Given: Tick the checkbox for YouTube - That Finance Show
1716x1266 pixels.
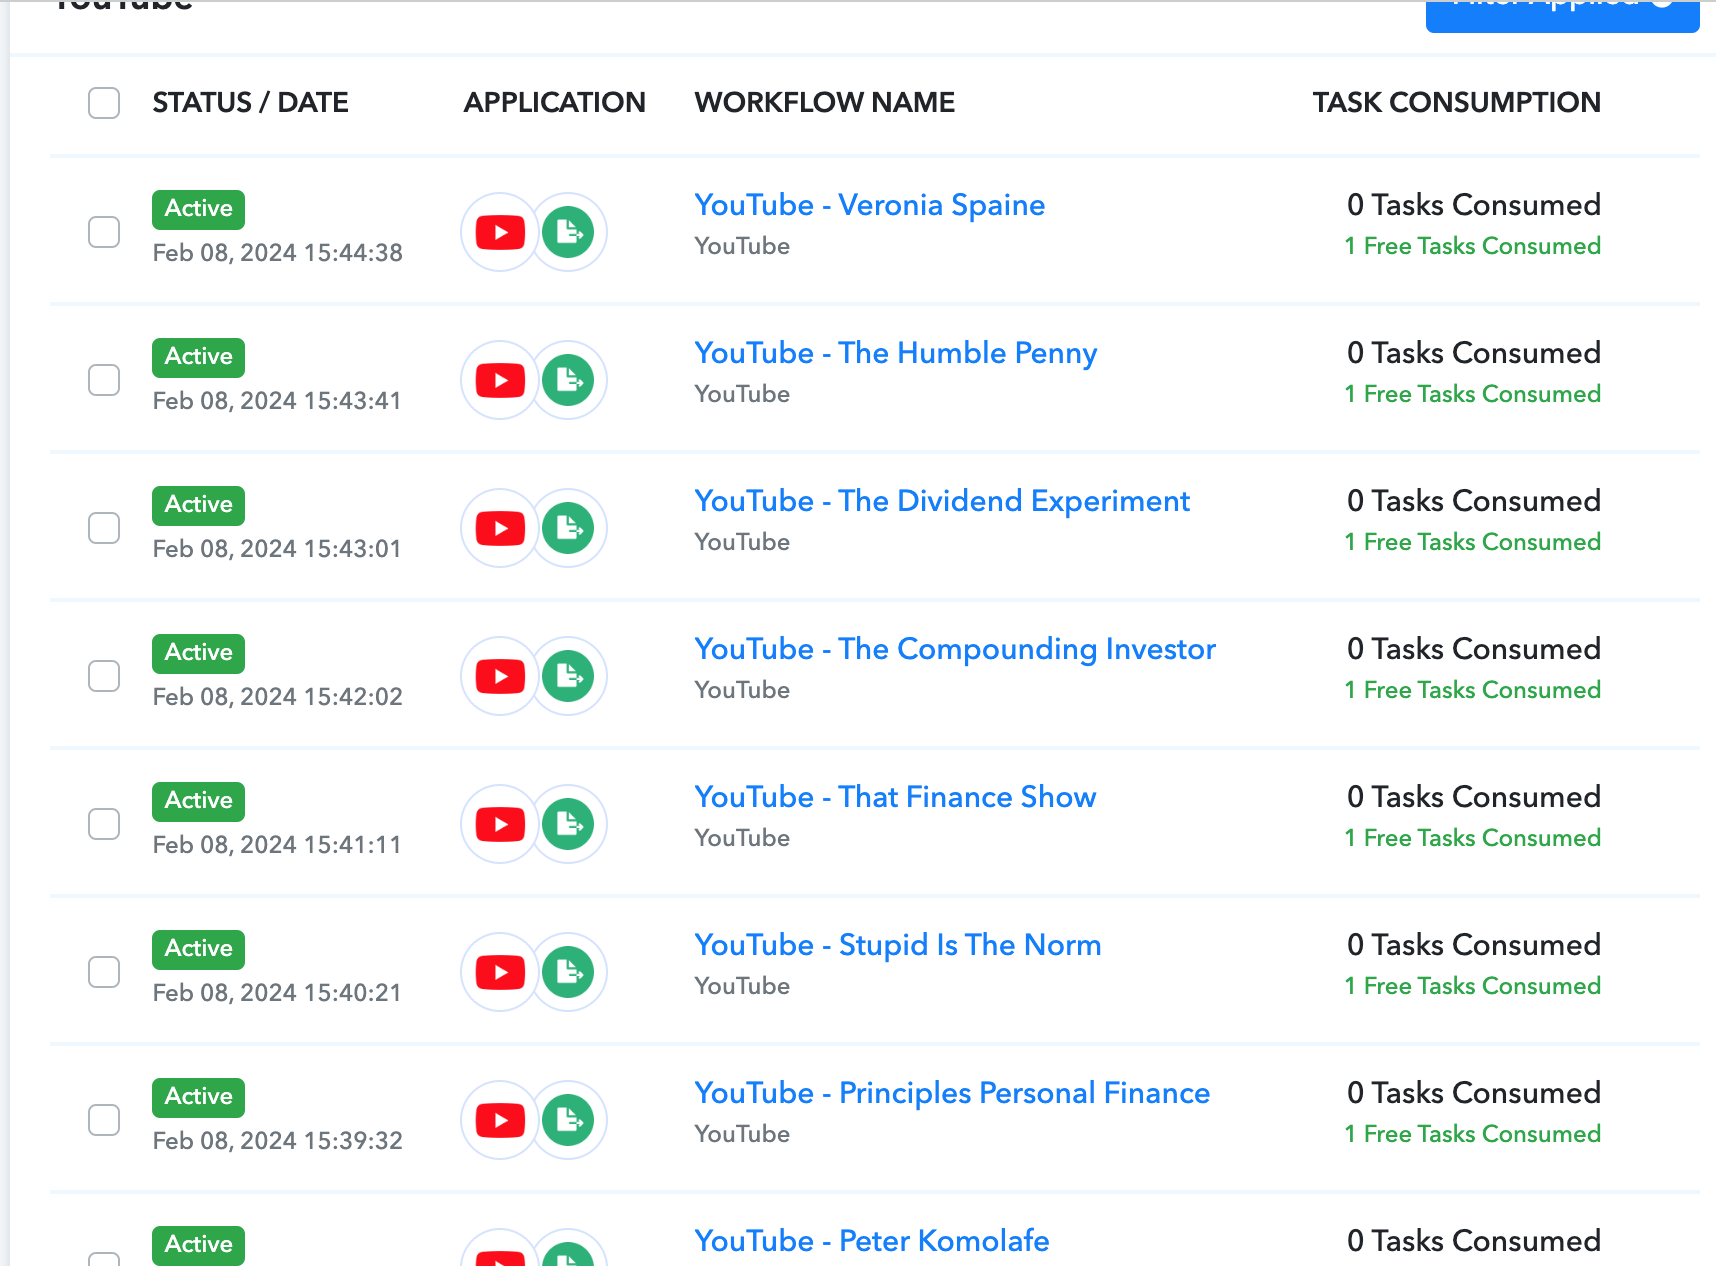Looking at the screenshot, I should pyautogui.click(x=104, y=824).
